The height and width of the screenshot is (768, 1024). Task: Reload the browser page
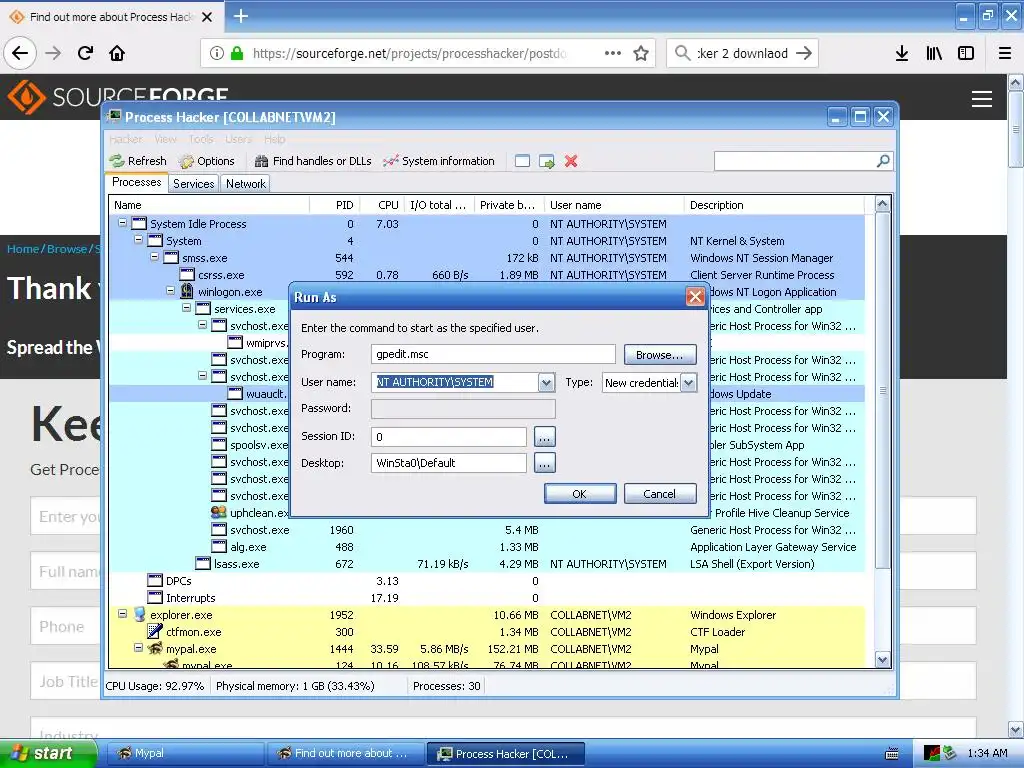[85, 53]
